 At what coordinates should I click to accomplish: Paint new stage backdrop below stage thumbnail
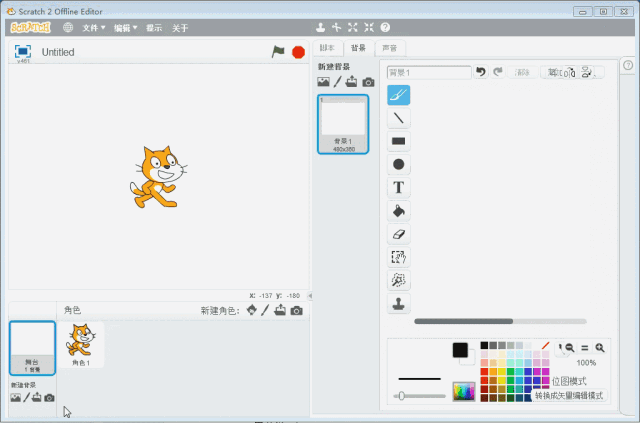point(27,397)
